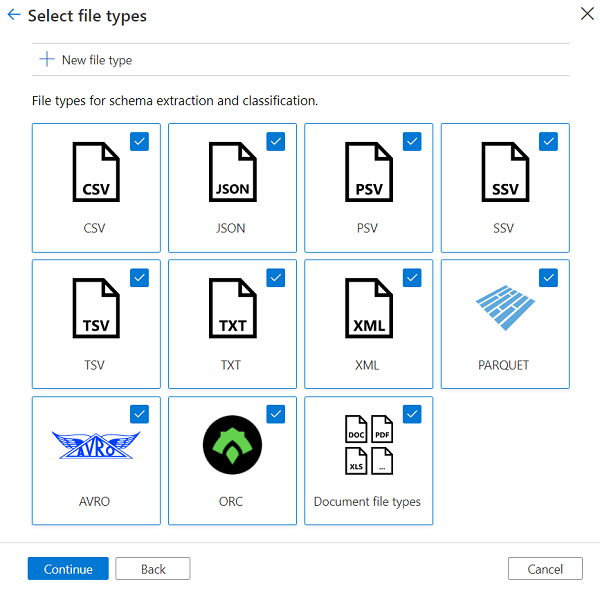
Task: Click the Select file types heading
Action: pyautogui.click(x=87, y=16)
